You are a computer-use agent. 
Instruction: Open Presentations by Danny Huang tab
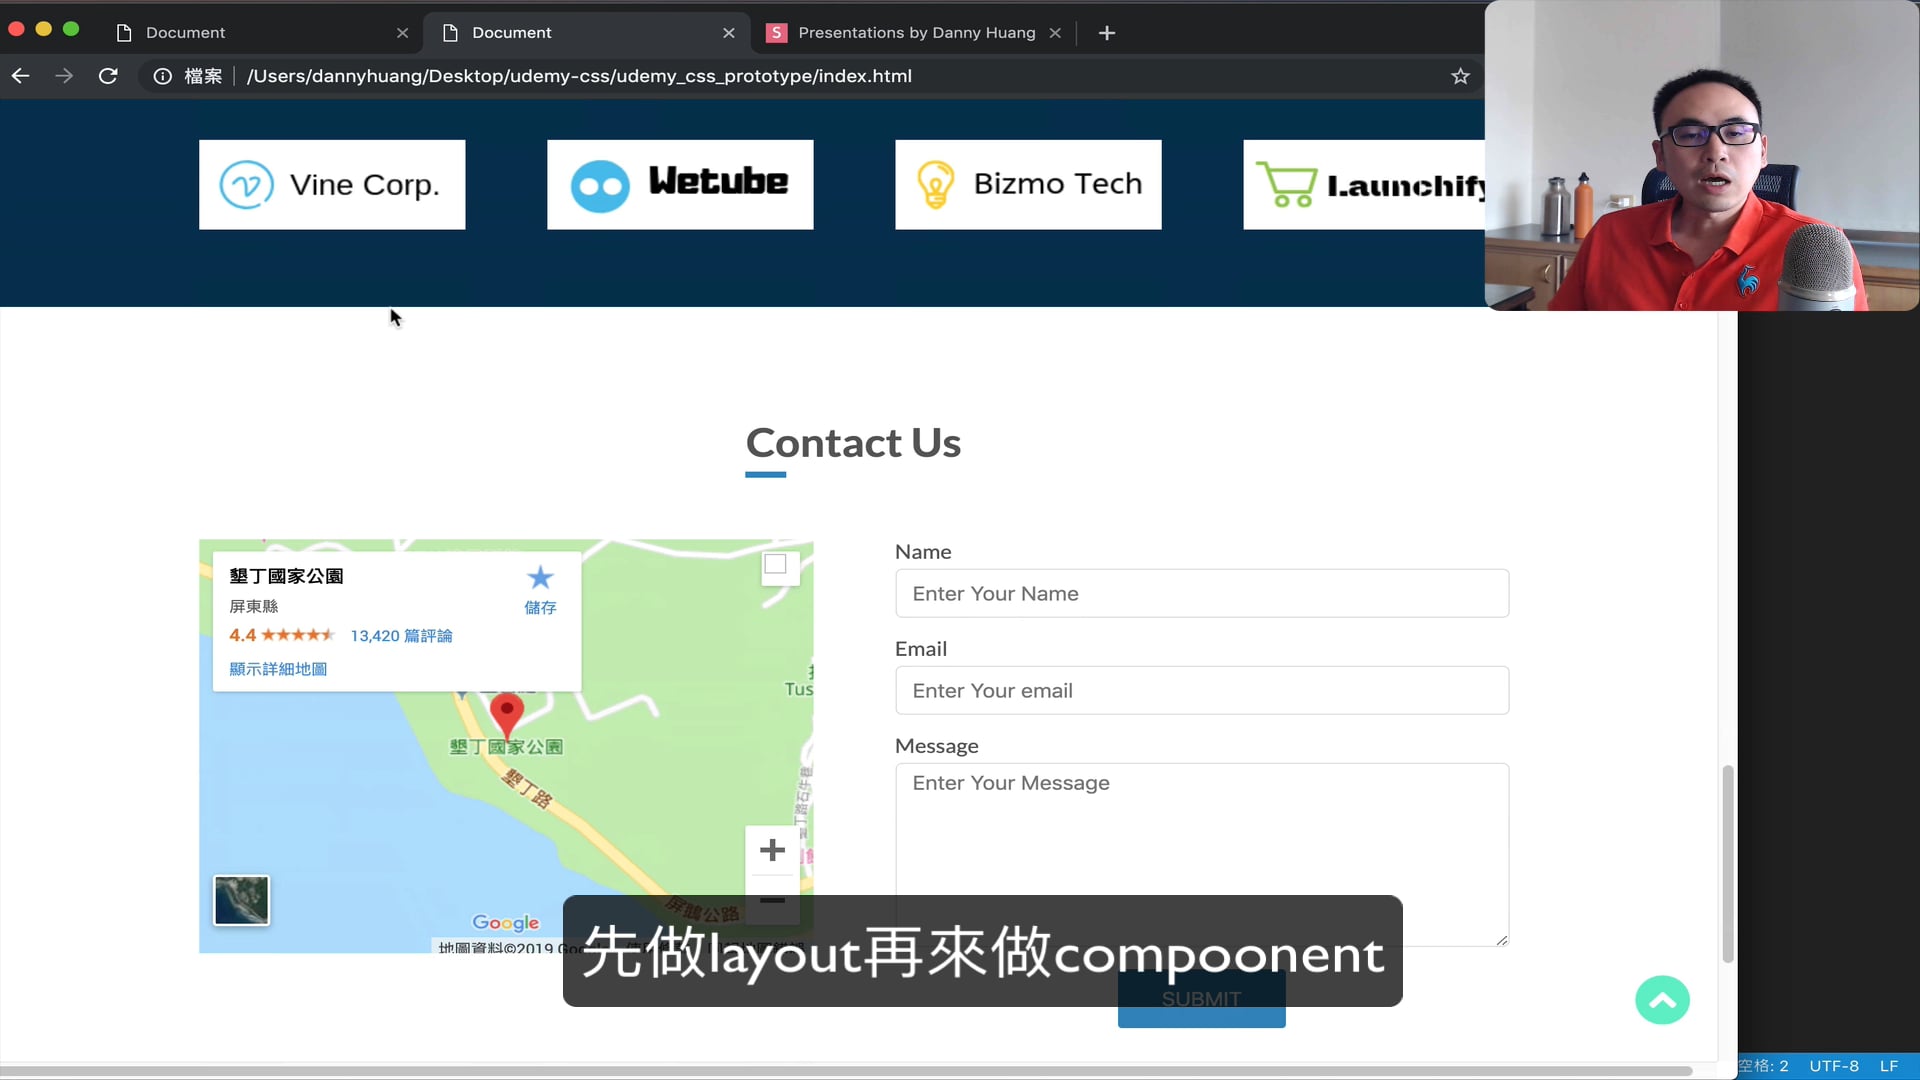pyautogui.click(x=915, y=33)
